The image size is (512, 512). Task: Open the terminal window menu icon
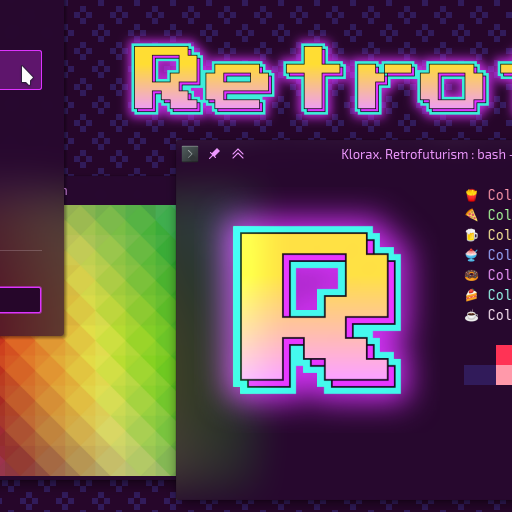190,154
